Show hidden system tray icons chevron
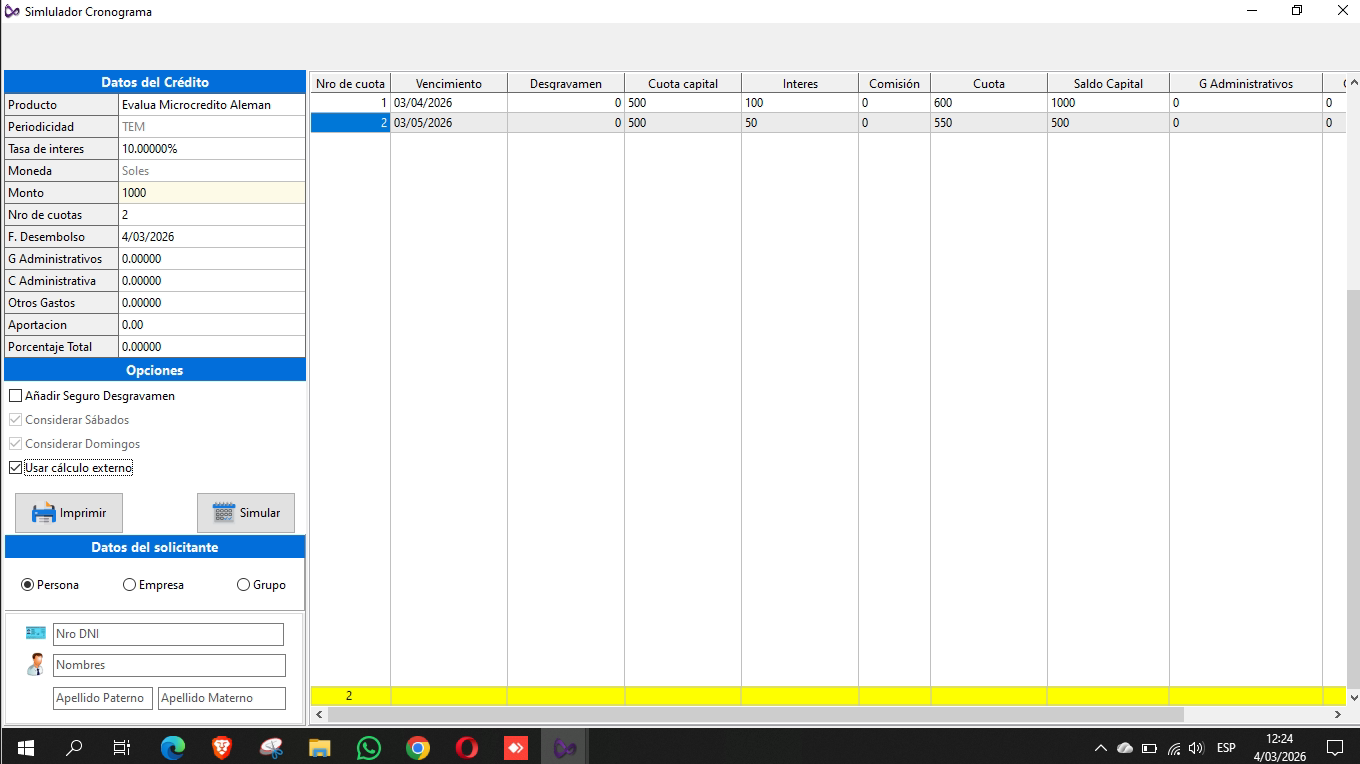1360x764 pixels. coord(1101,747)
